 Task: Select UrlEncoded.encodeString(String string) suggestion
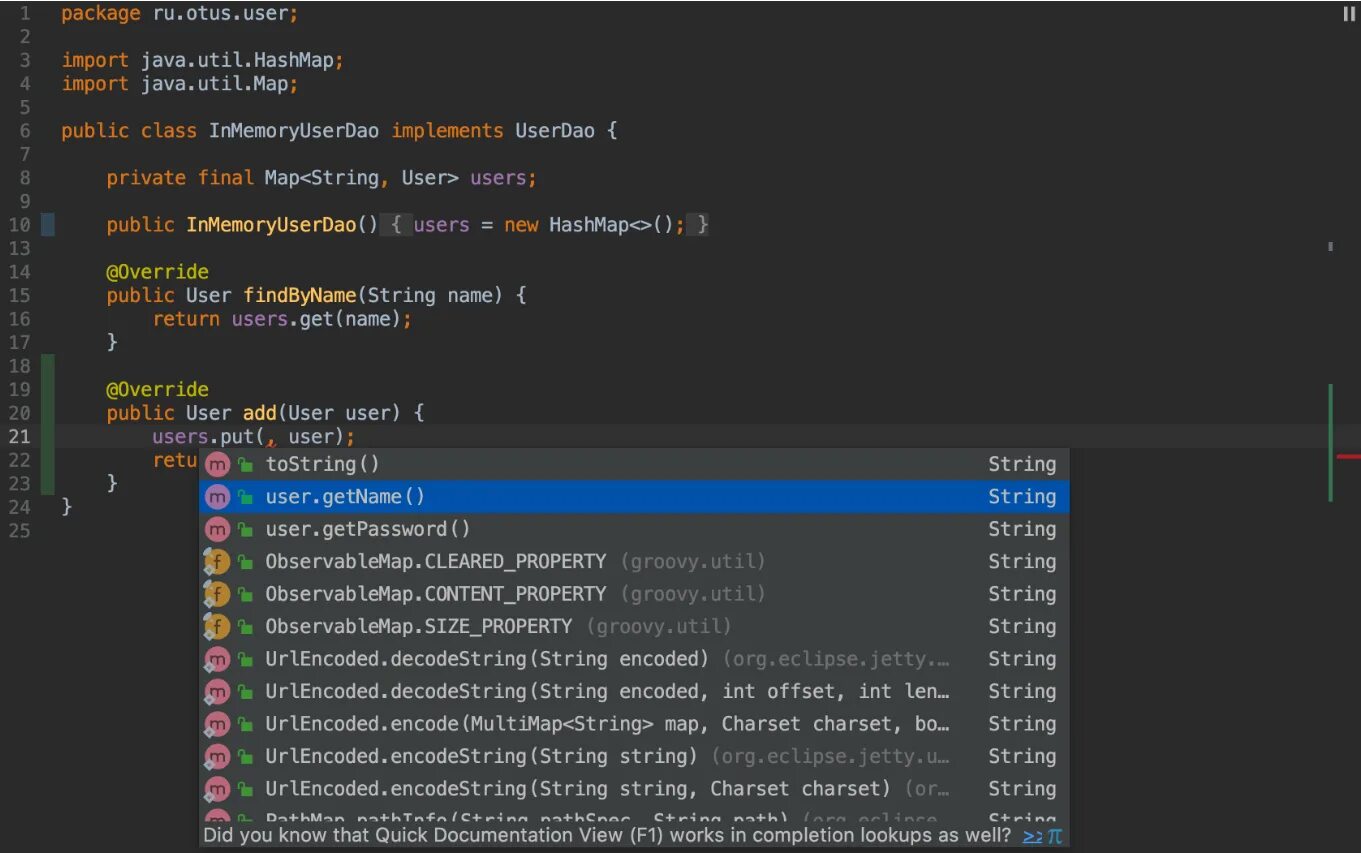click(x=634, y=756)
